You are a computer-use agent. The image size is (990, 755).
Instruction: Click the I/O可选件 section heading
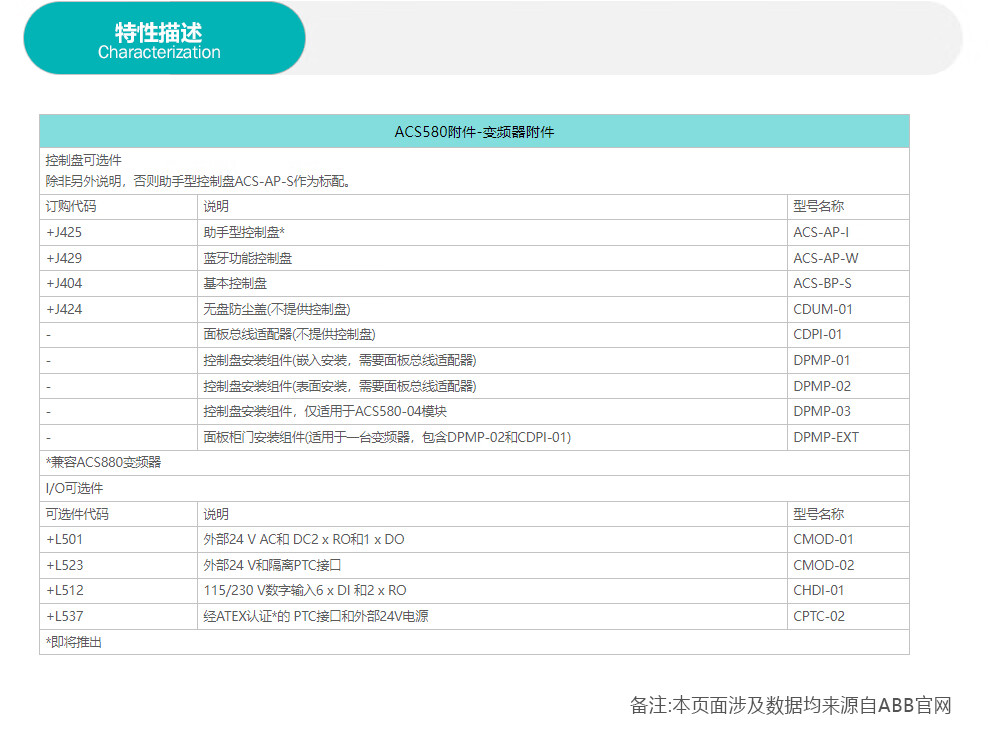click(x=74, y=488)
